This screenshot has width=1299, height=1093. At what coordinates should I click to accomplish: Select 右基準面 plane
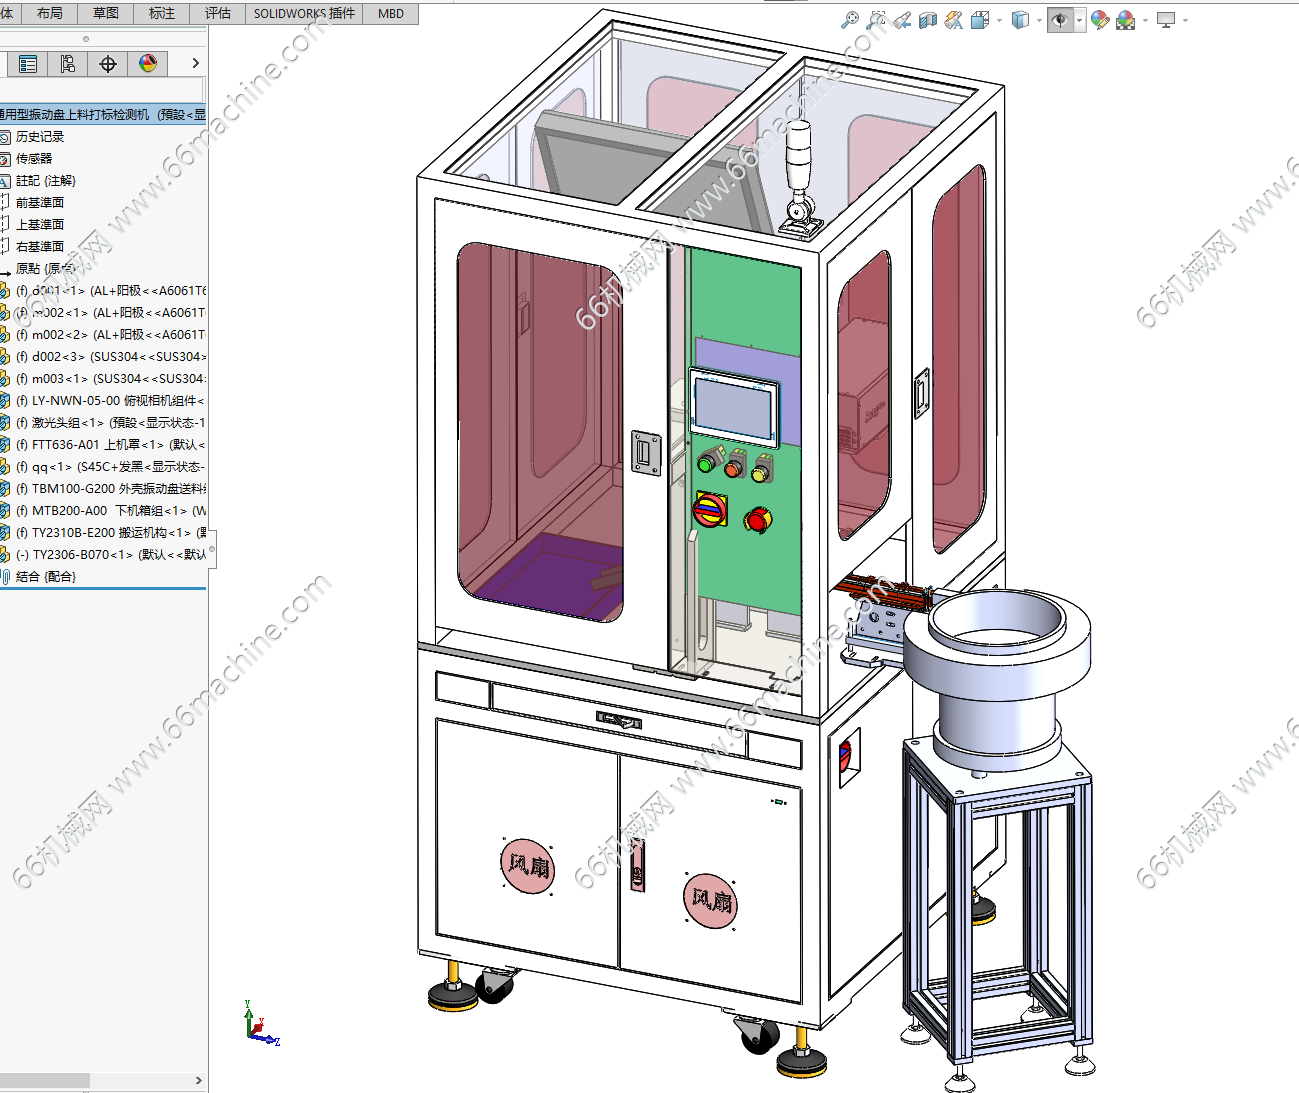pyautogui.click(x=40, y=247)
